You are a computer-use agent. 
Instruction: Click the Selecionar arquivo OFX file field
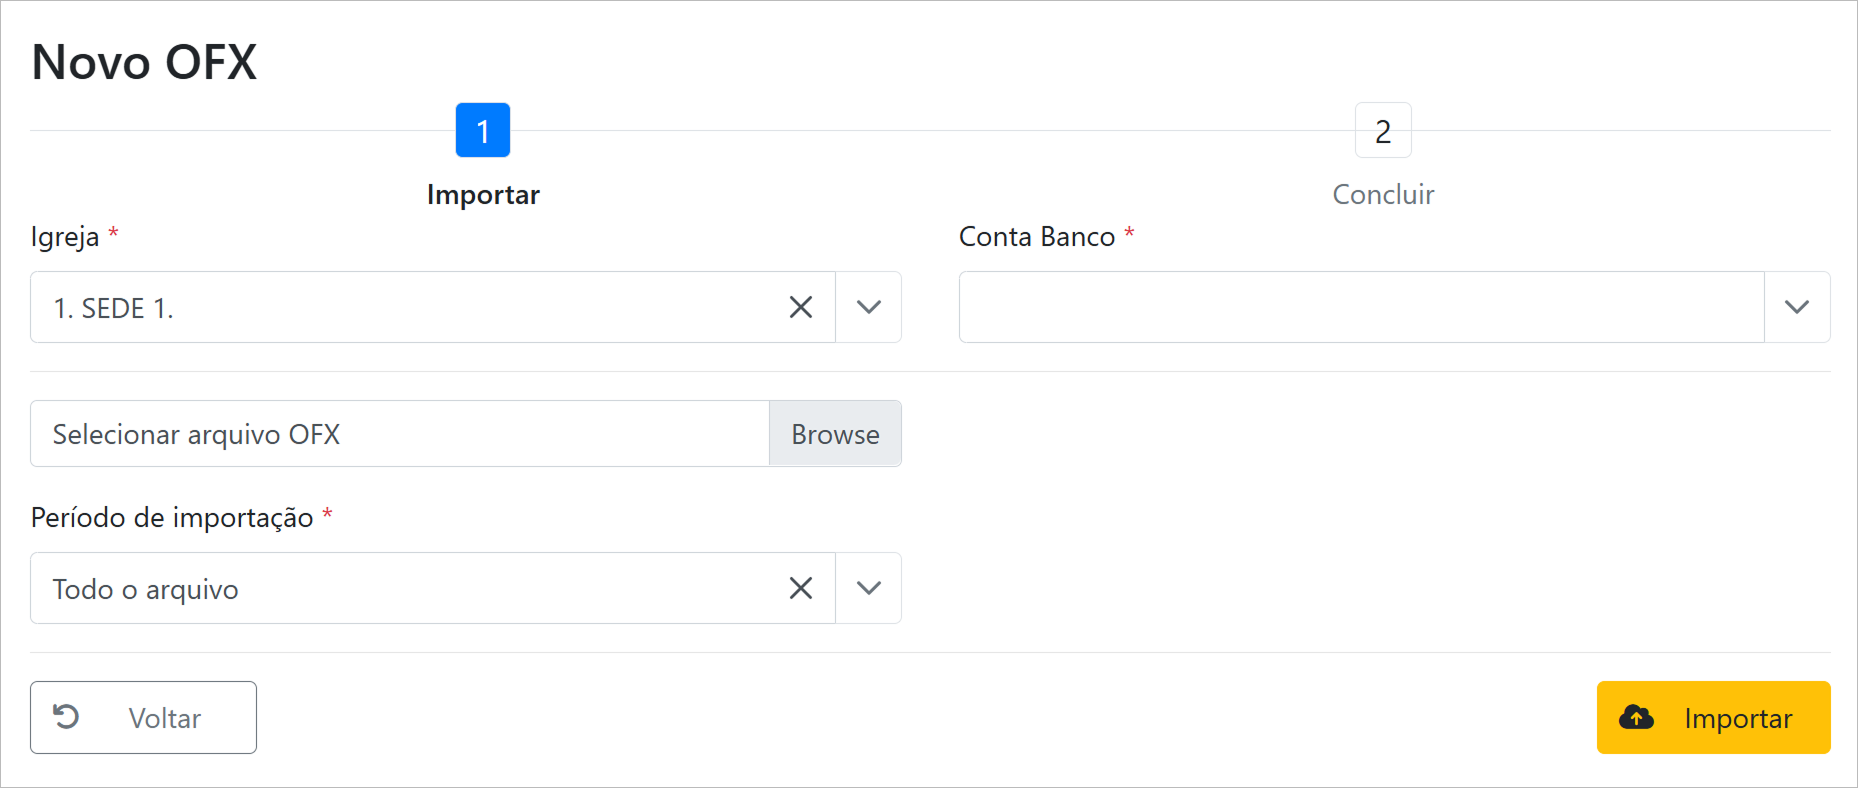(x=400, y=434)
